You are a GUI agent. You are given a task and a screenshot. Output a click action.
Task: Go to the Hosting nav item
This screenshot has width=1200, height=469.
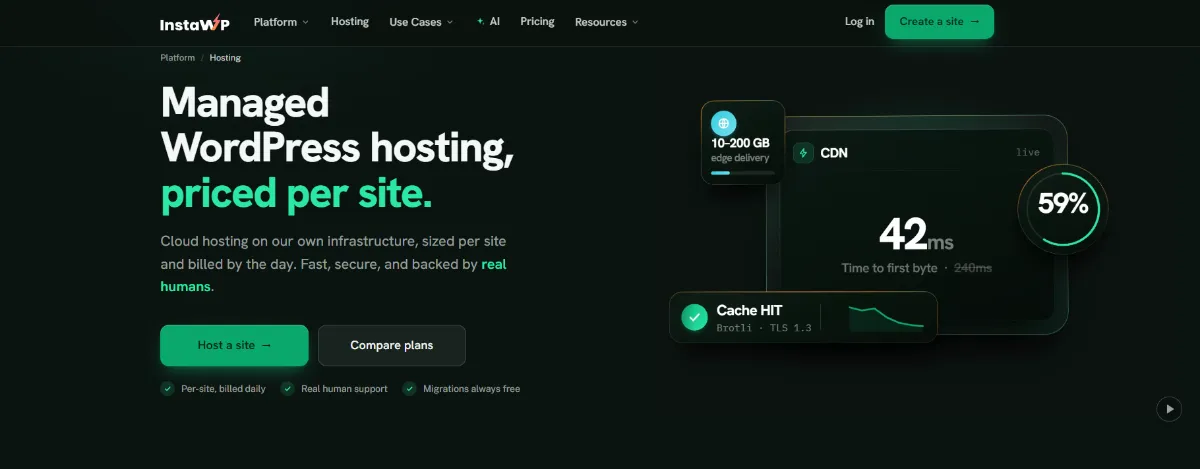click(350, 21)
